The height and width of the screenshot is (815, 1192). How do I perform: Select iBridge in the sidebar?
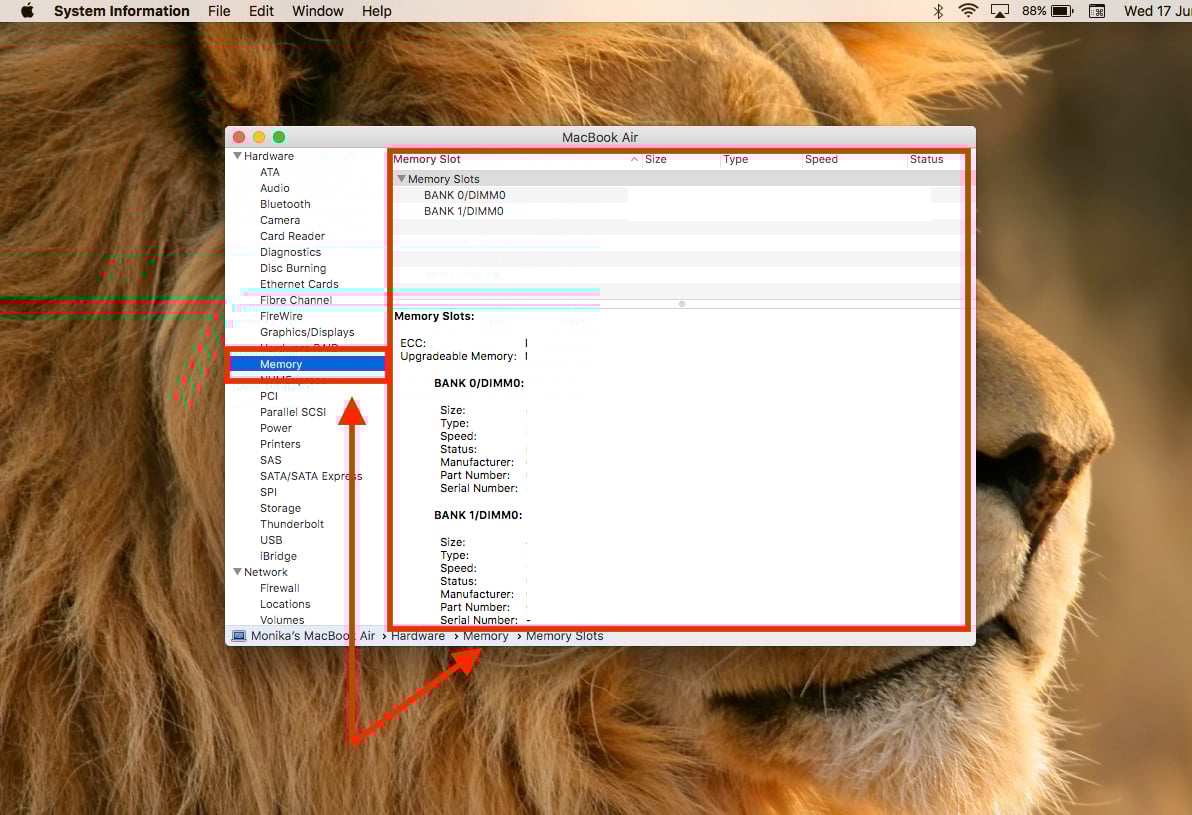point(278,556)
